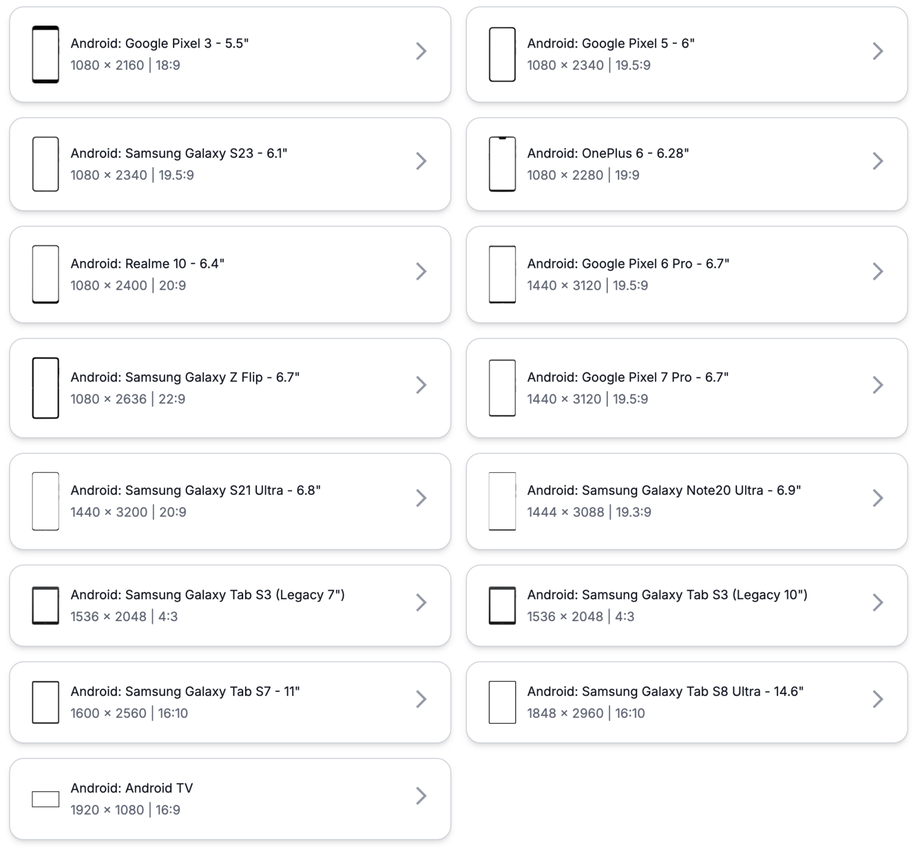Image resolution: width=920 pixels, height=851 pixels.
Task: Open chevron on Galaxy Tab S7 row
Action: [421, 699]
